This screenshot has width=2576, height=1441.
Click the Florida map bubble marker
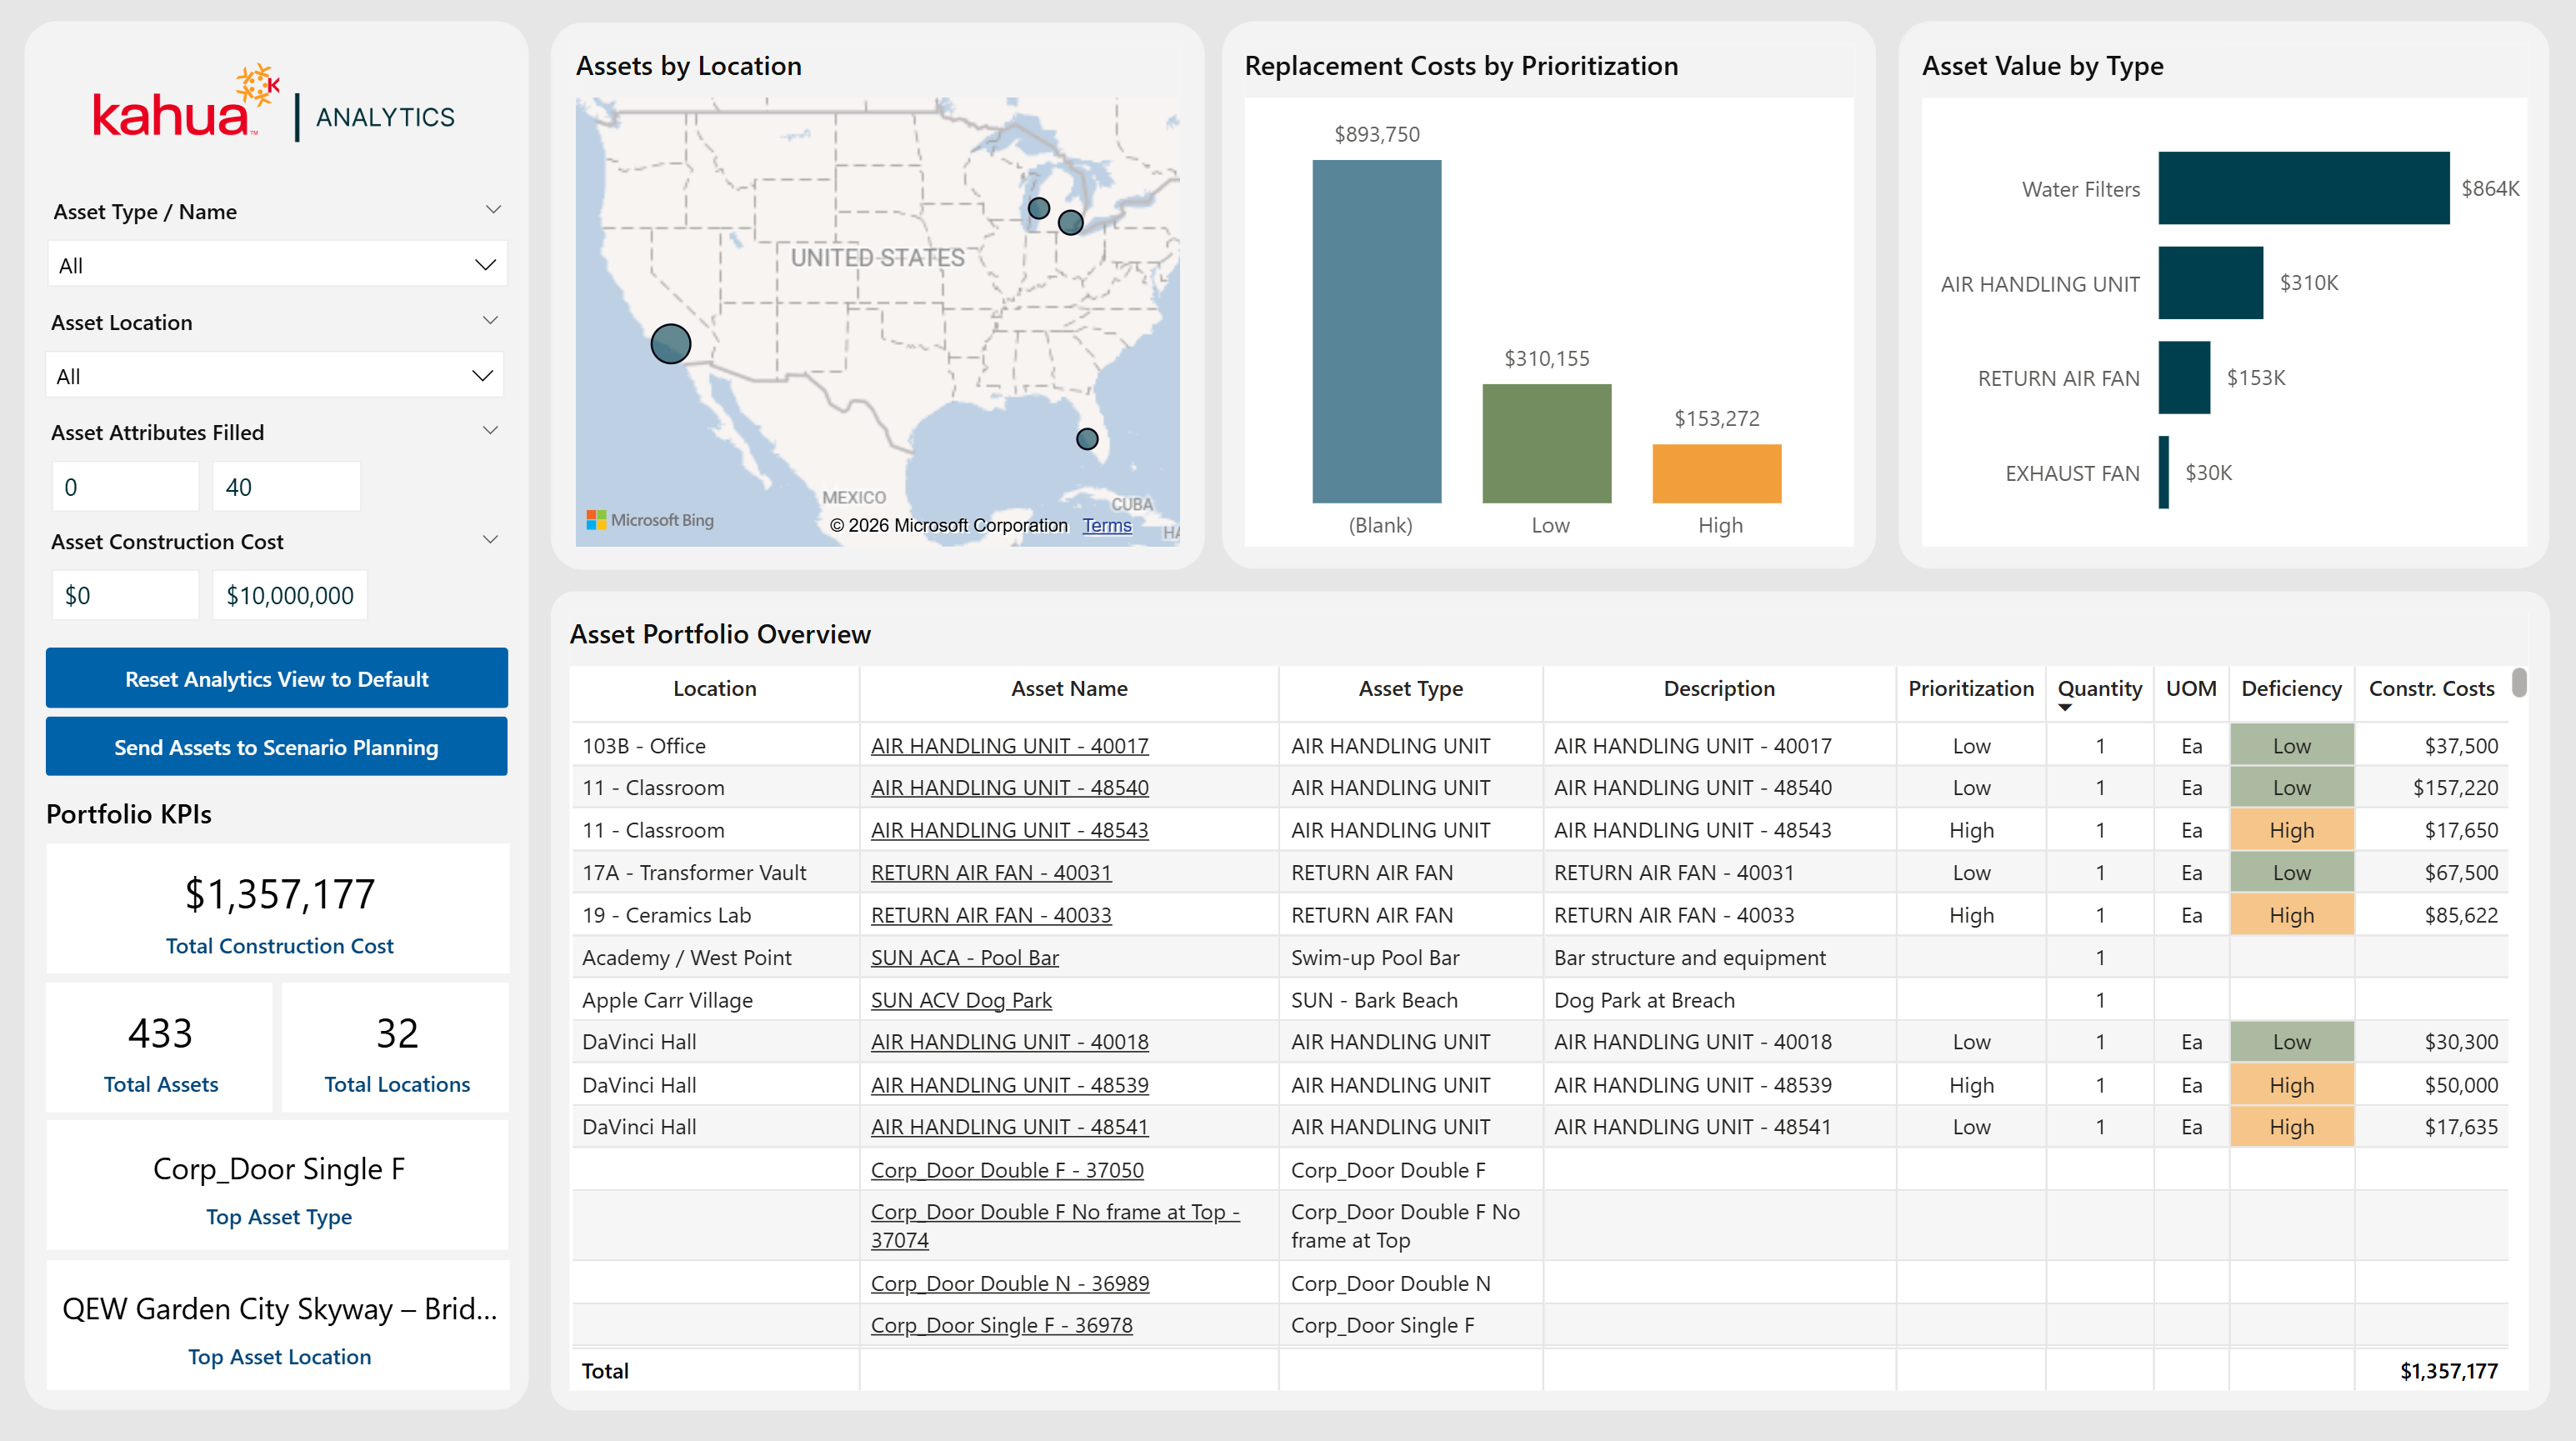point(1087,438)
